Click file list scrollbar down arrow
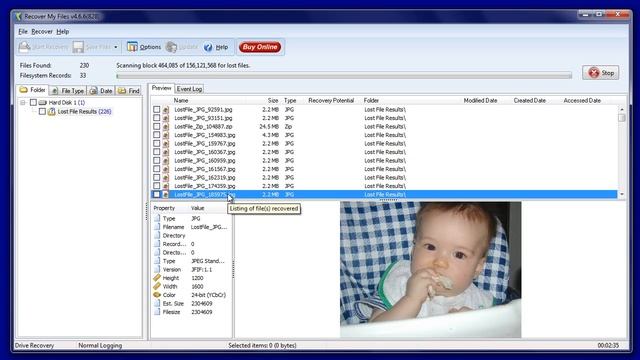The height and width of the screenshot is (360, 640). click(622, 194)
